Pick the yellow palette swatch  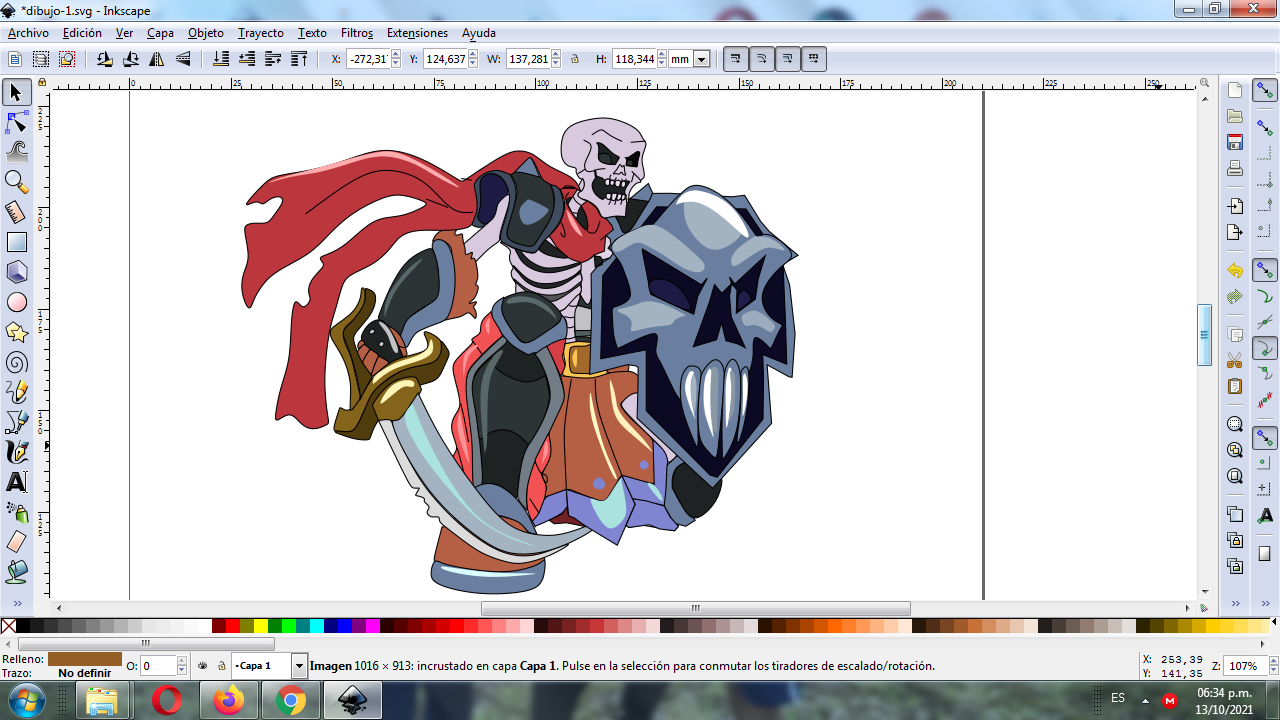coord(261,626)
